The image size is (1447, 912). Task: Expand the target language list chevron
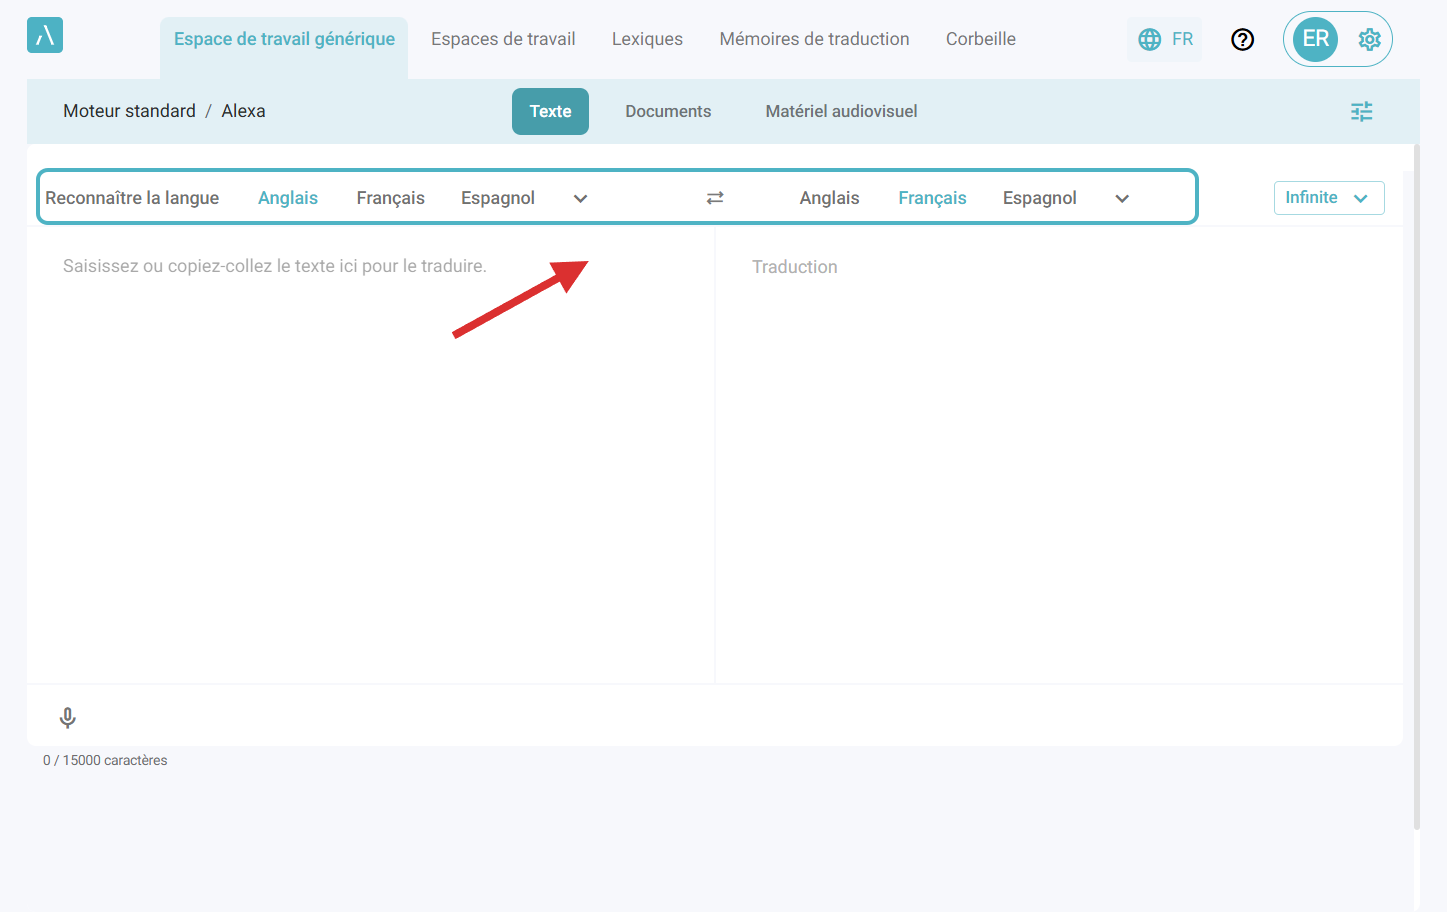(x=1122, y=198)
